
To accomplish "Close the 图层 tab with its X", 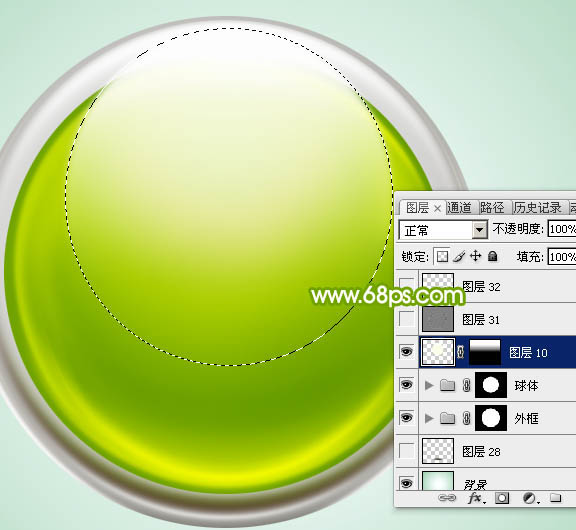I will (x=437, y=209).
